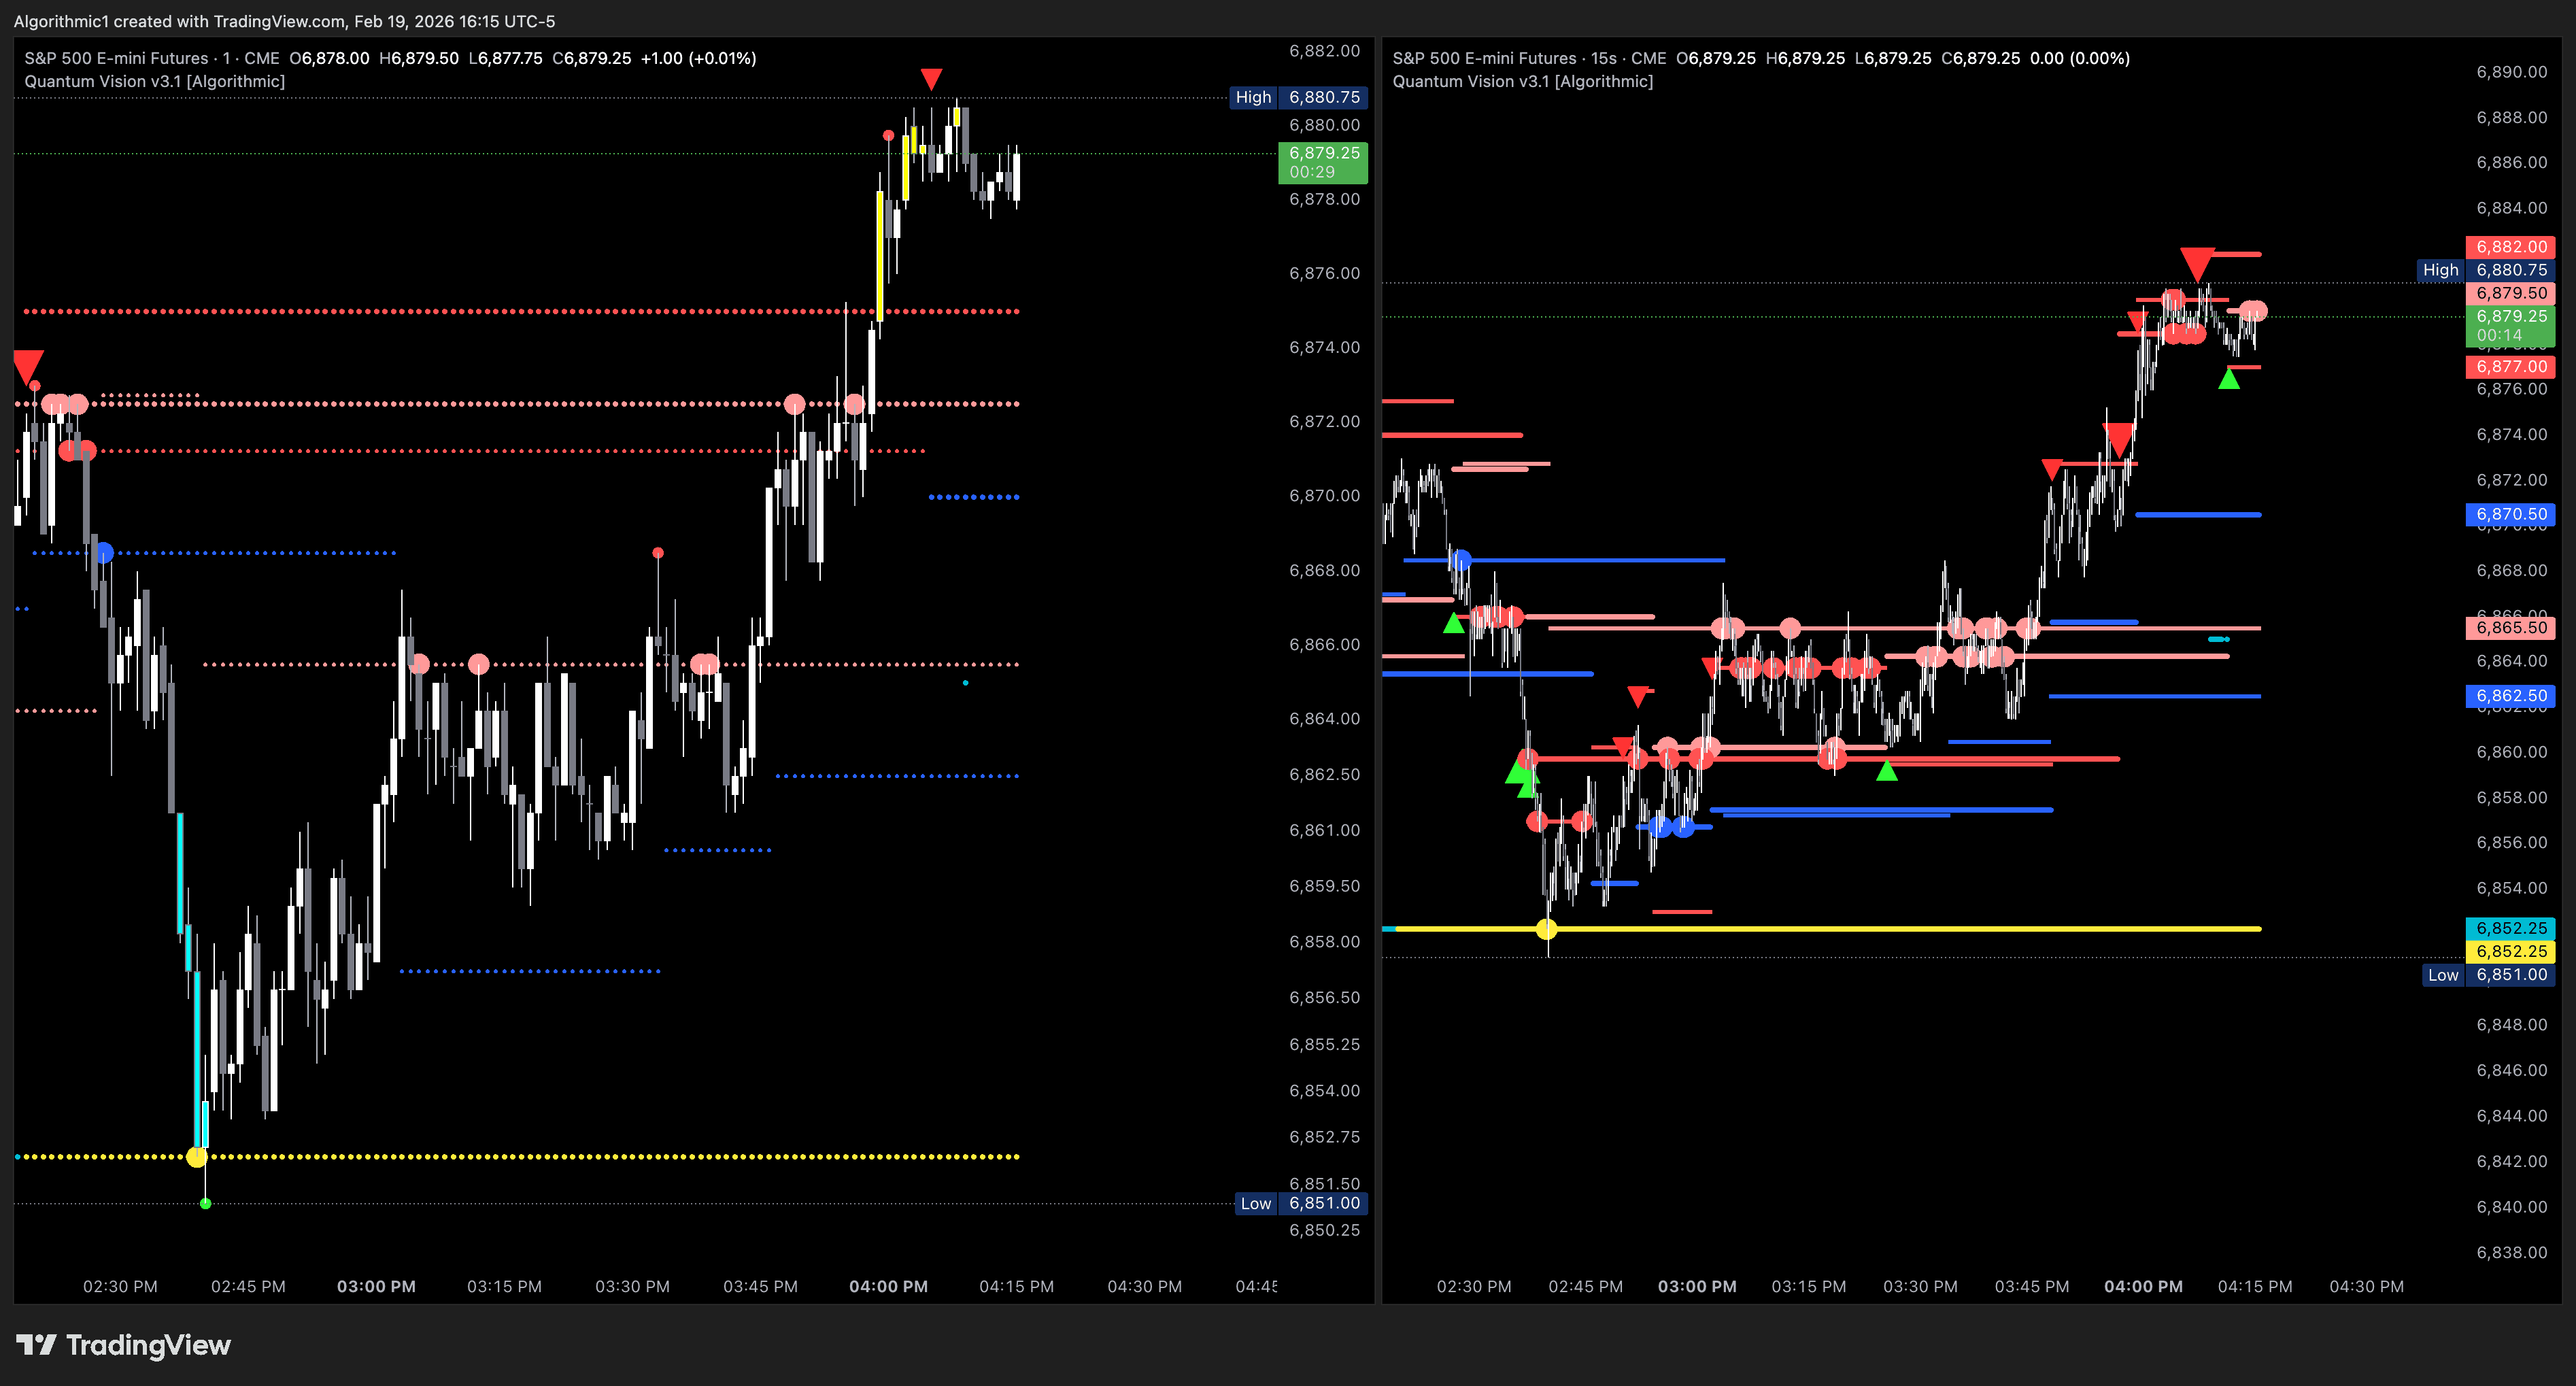Click the small green dot below left chart low
Screen dimensions: 2576x1386
point(205,1204)
